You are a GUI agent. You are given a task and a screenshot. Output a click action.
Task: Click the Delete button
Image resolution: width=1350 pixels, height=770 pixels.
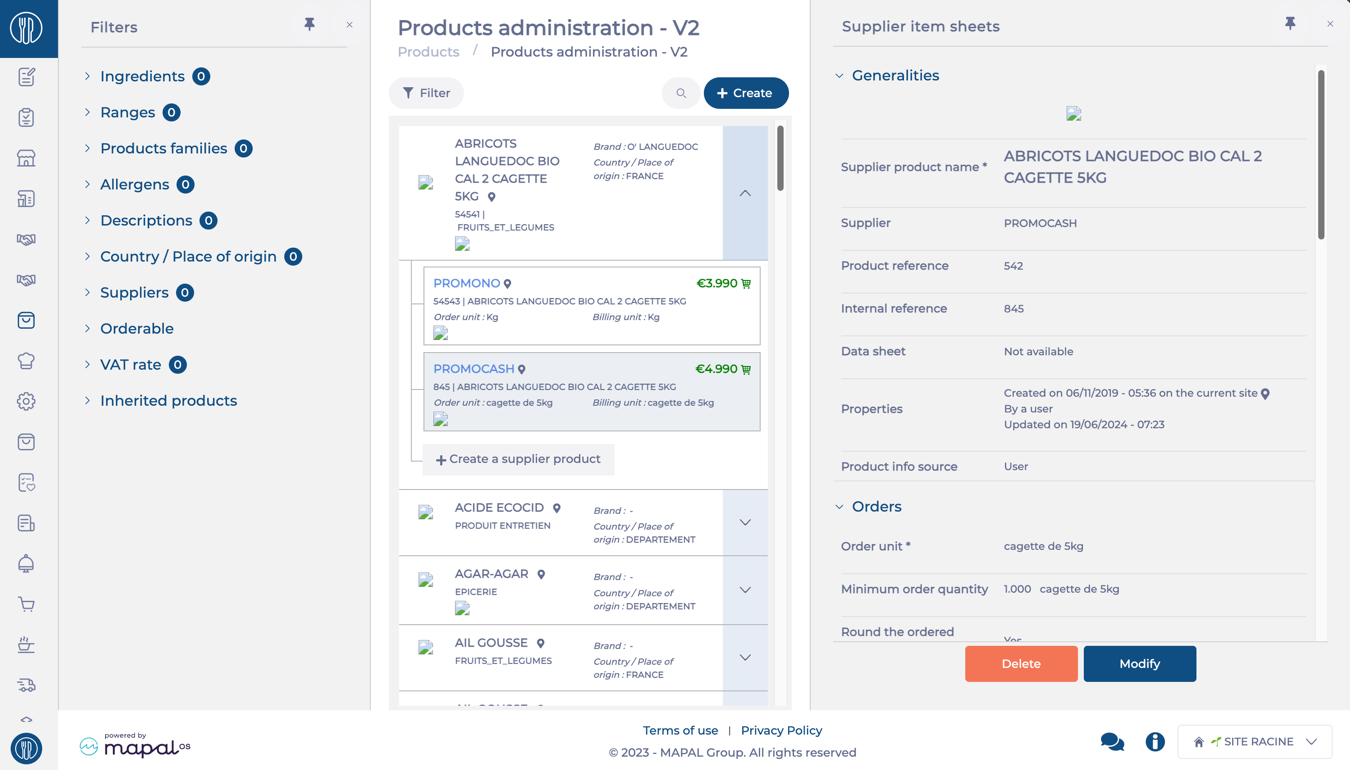[x=1021, y=664]
